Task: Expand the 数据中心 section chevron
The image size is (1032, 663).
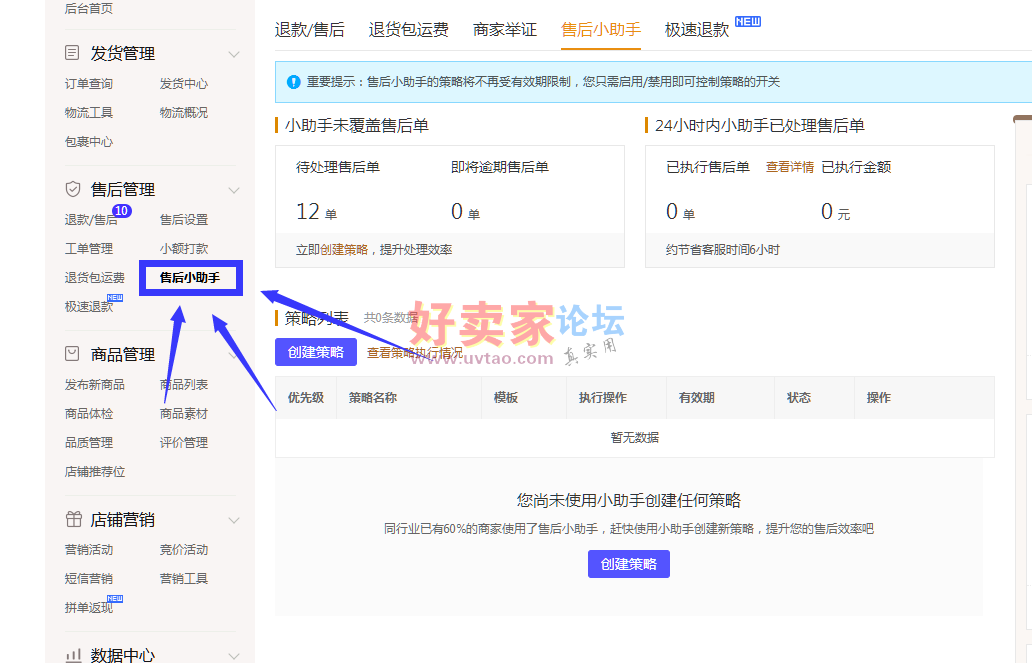Action: pyautogui.click(x=234, y=656)
